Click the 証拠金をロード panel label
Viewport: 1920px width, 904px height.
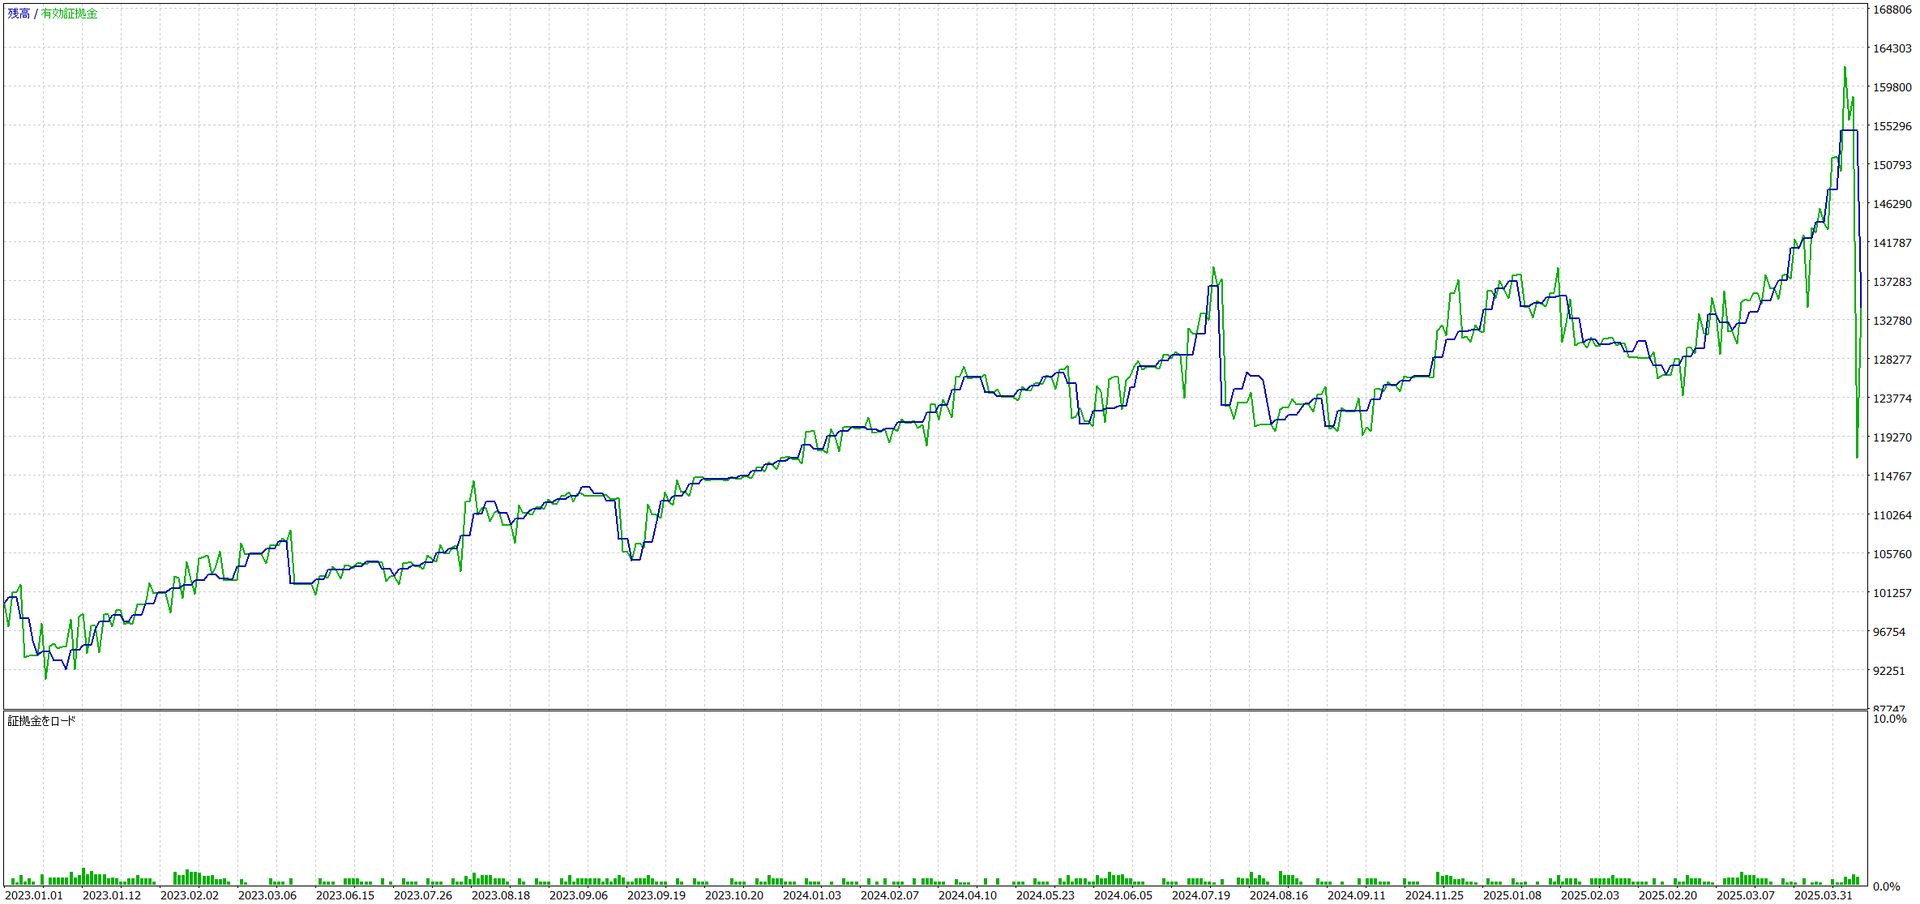(x=42, y=721)
